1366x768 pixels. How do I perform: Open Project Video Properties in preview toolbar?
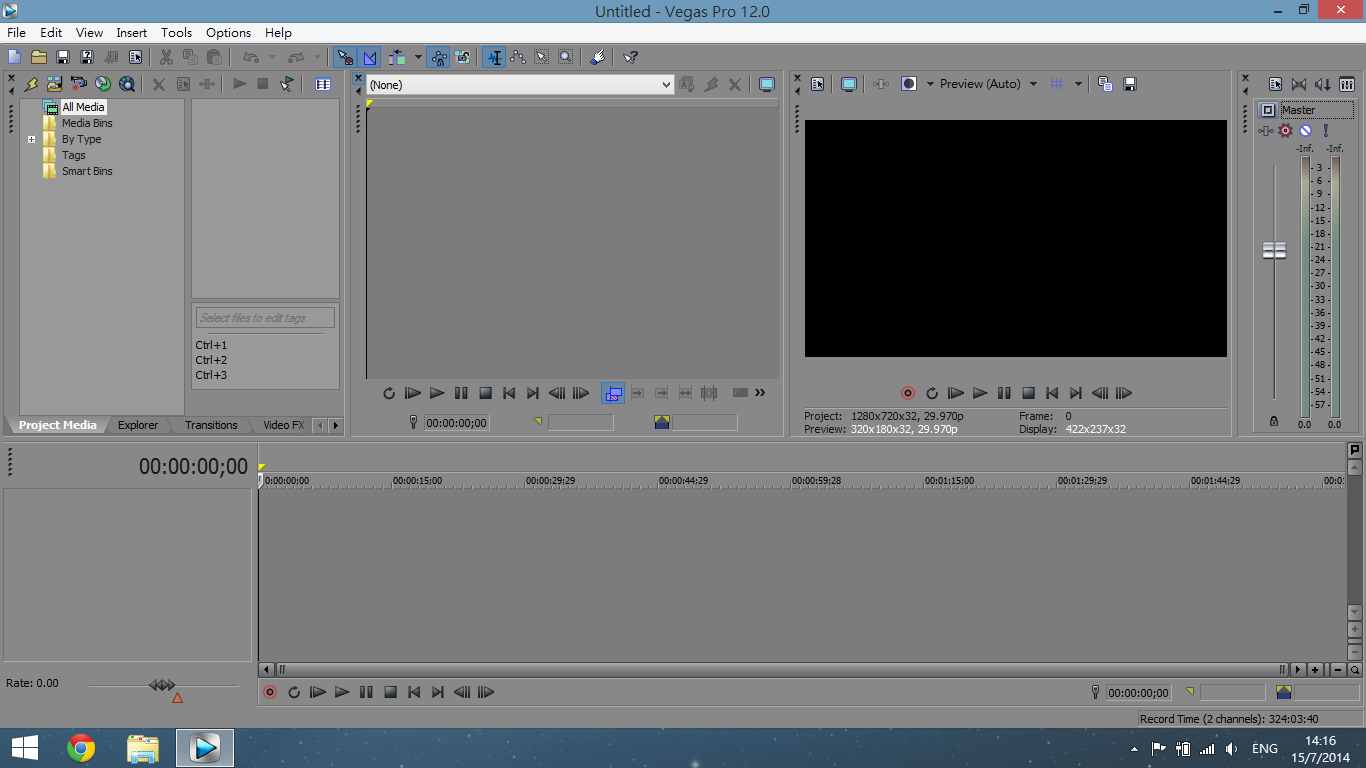817,84
